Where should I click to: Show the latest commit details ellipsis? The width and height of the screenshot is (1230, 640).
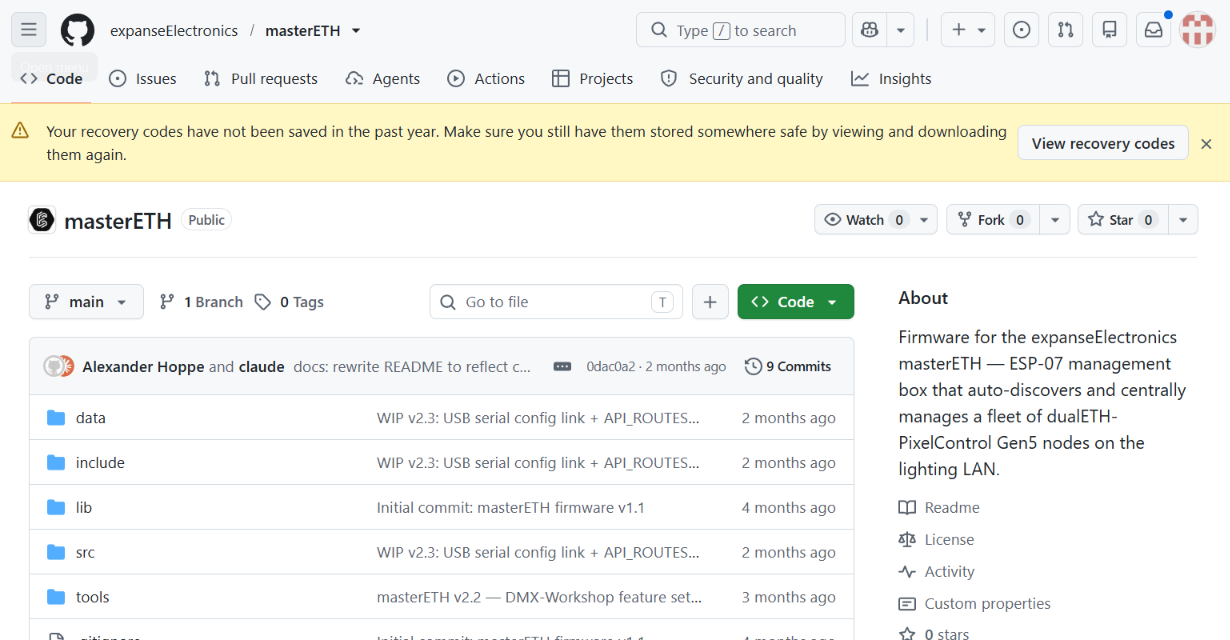point(562,367)
